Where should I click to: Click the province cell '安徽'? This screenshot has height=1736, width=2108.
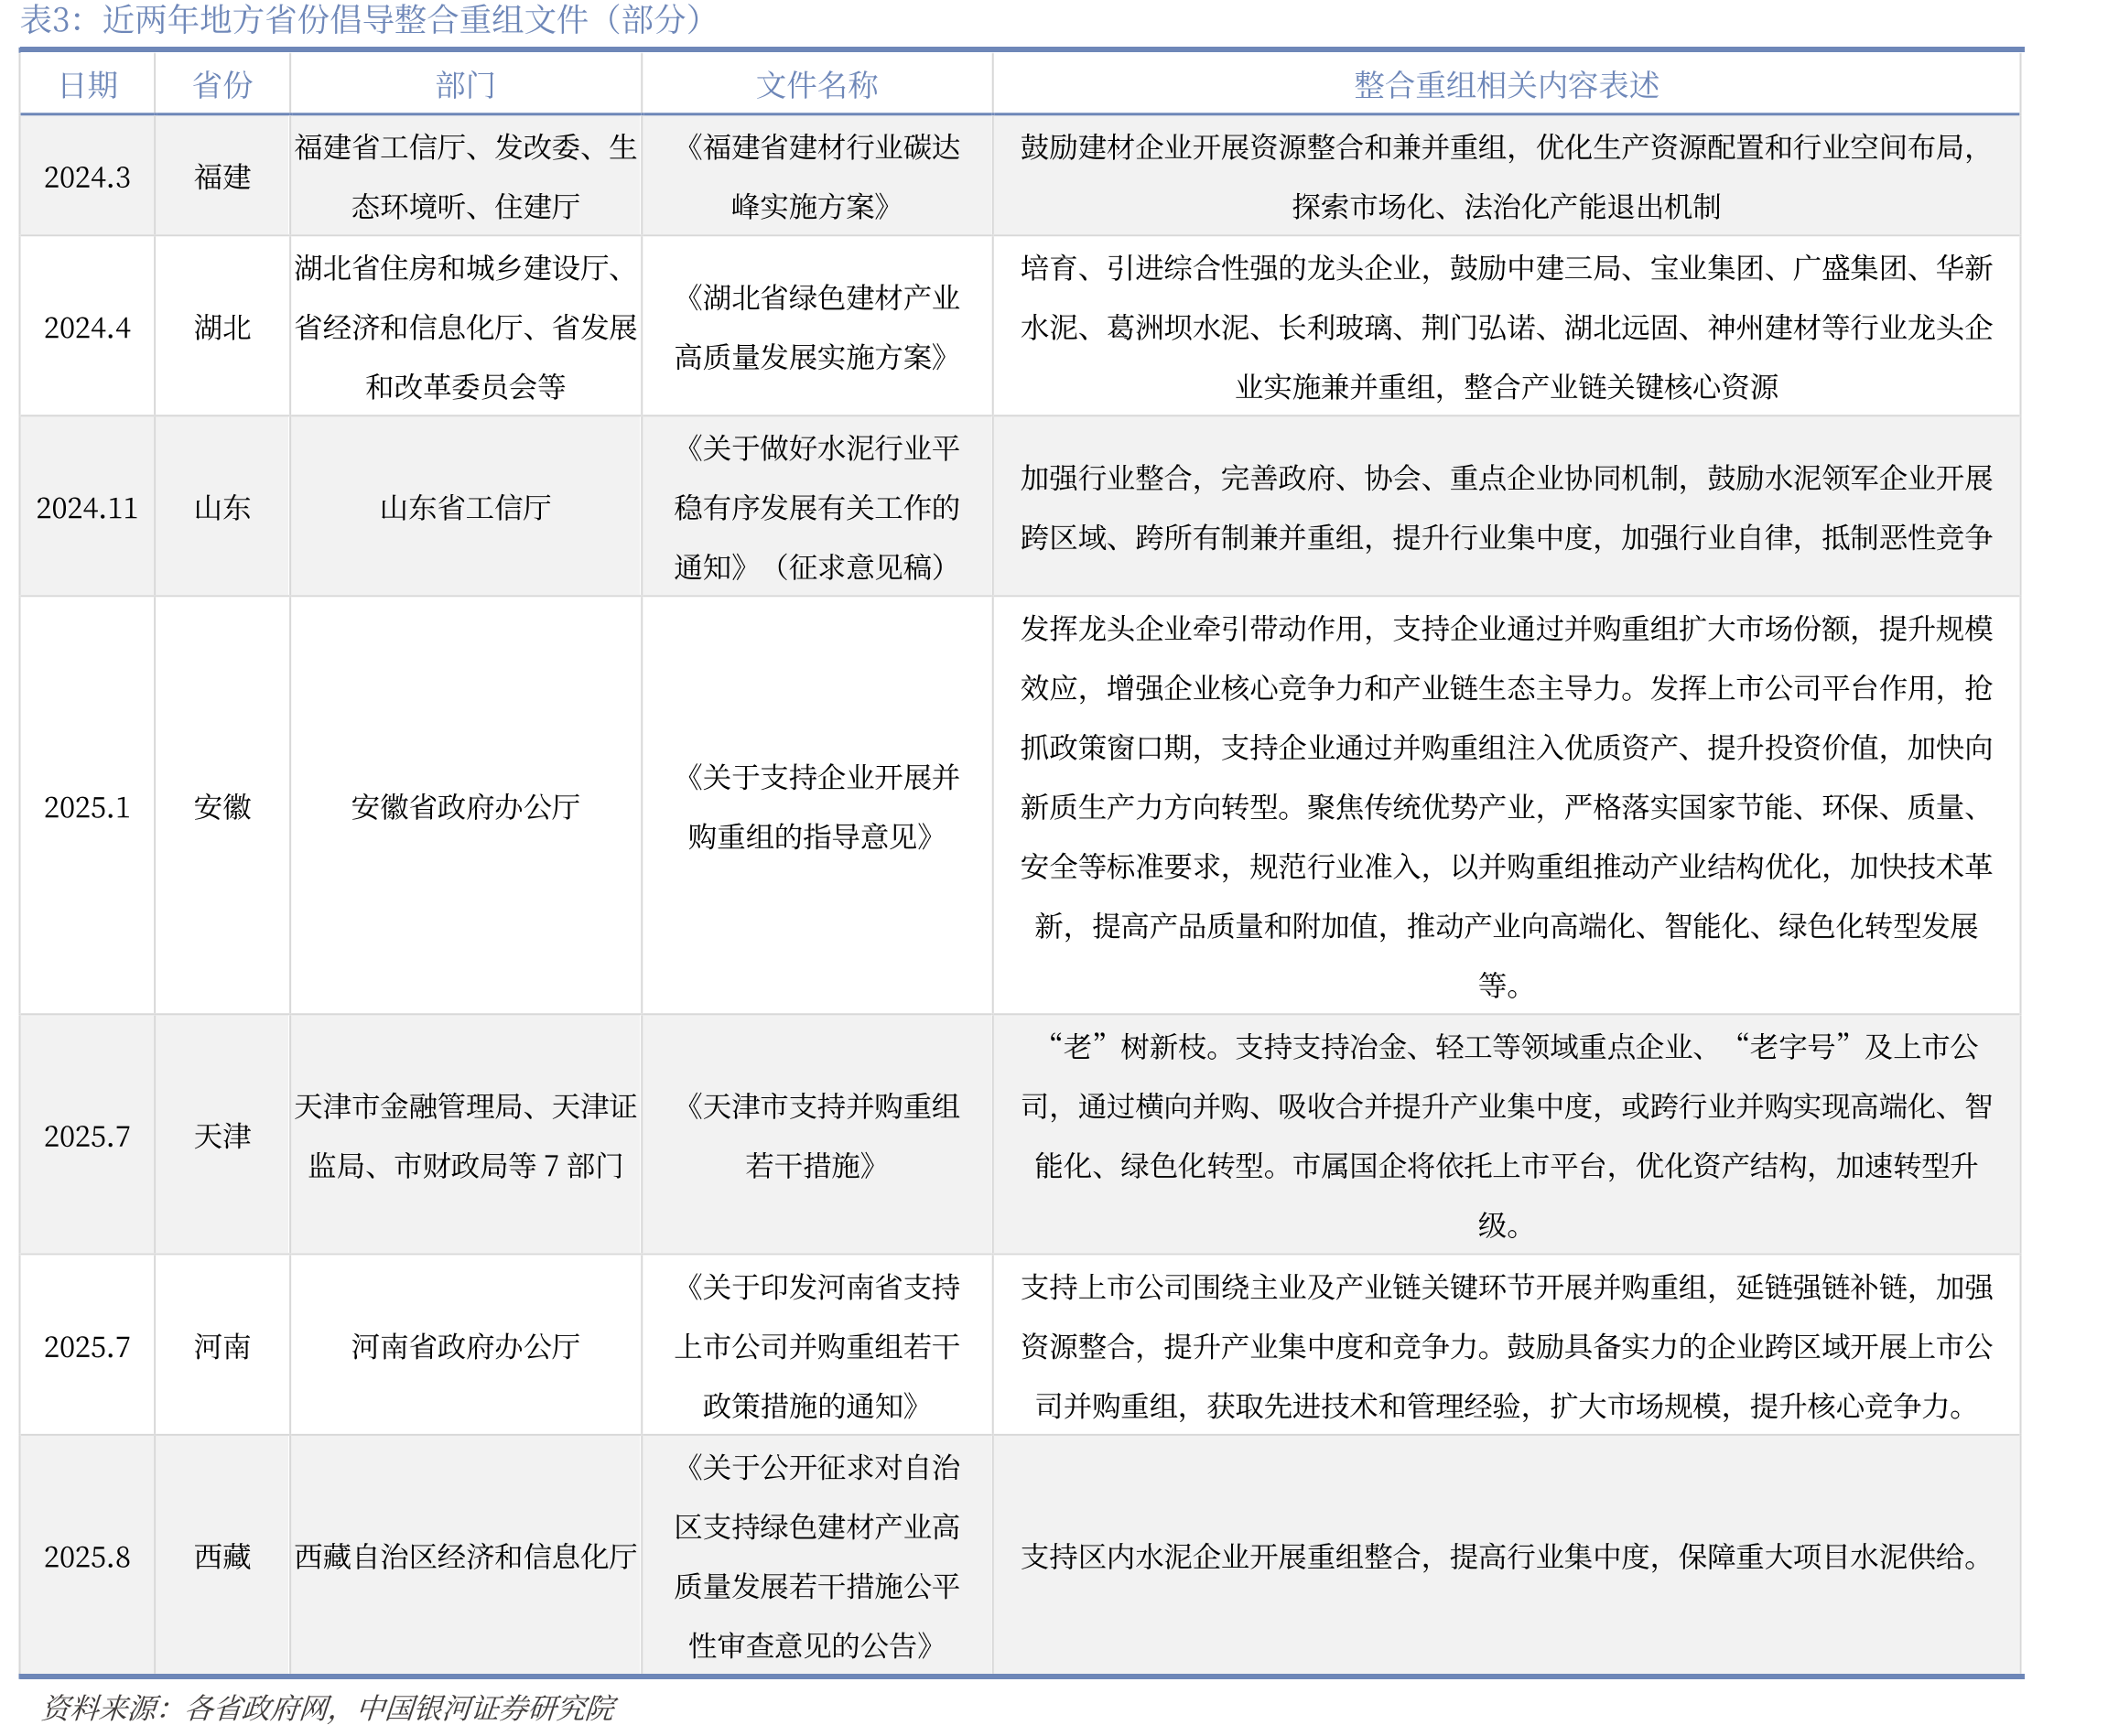pyautogui.click(x=222, y=806)
